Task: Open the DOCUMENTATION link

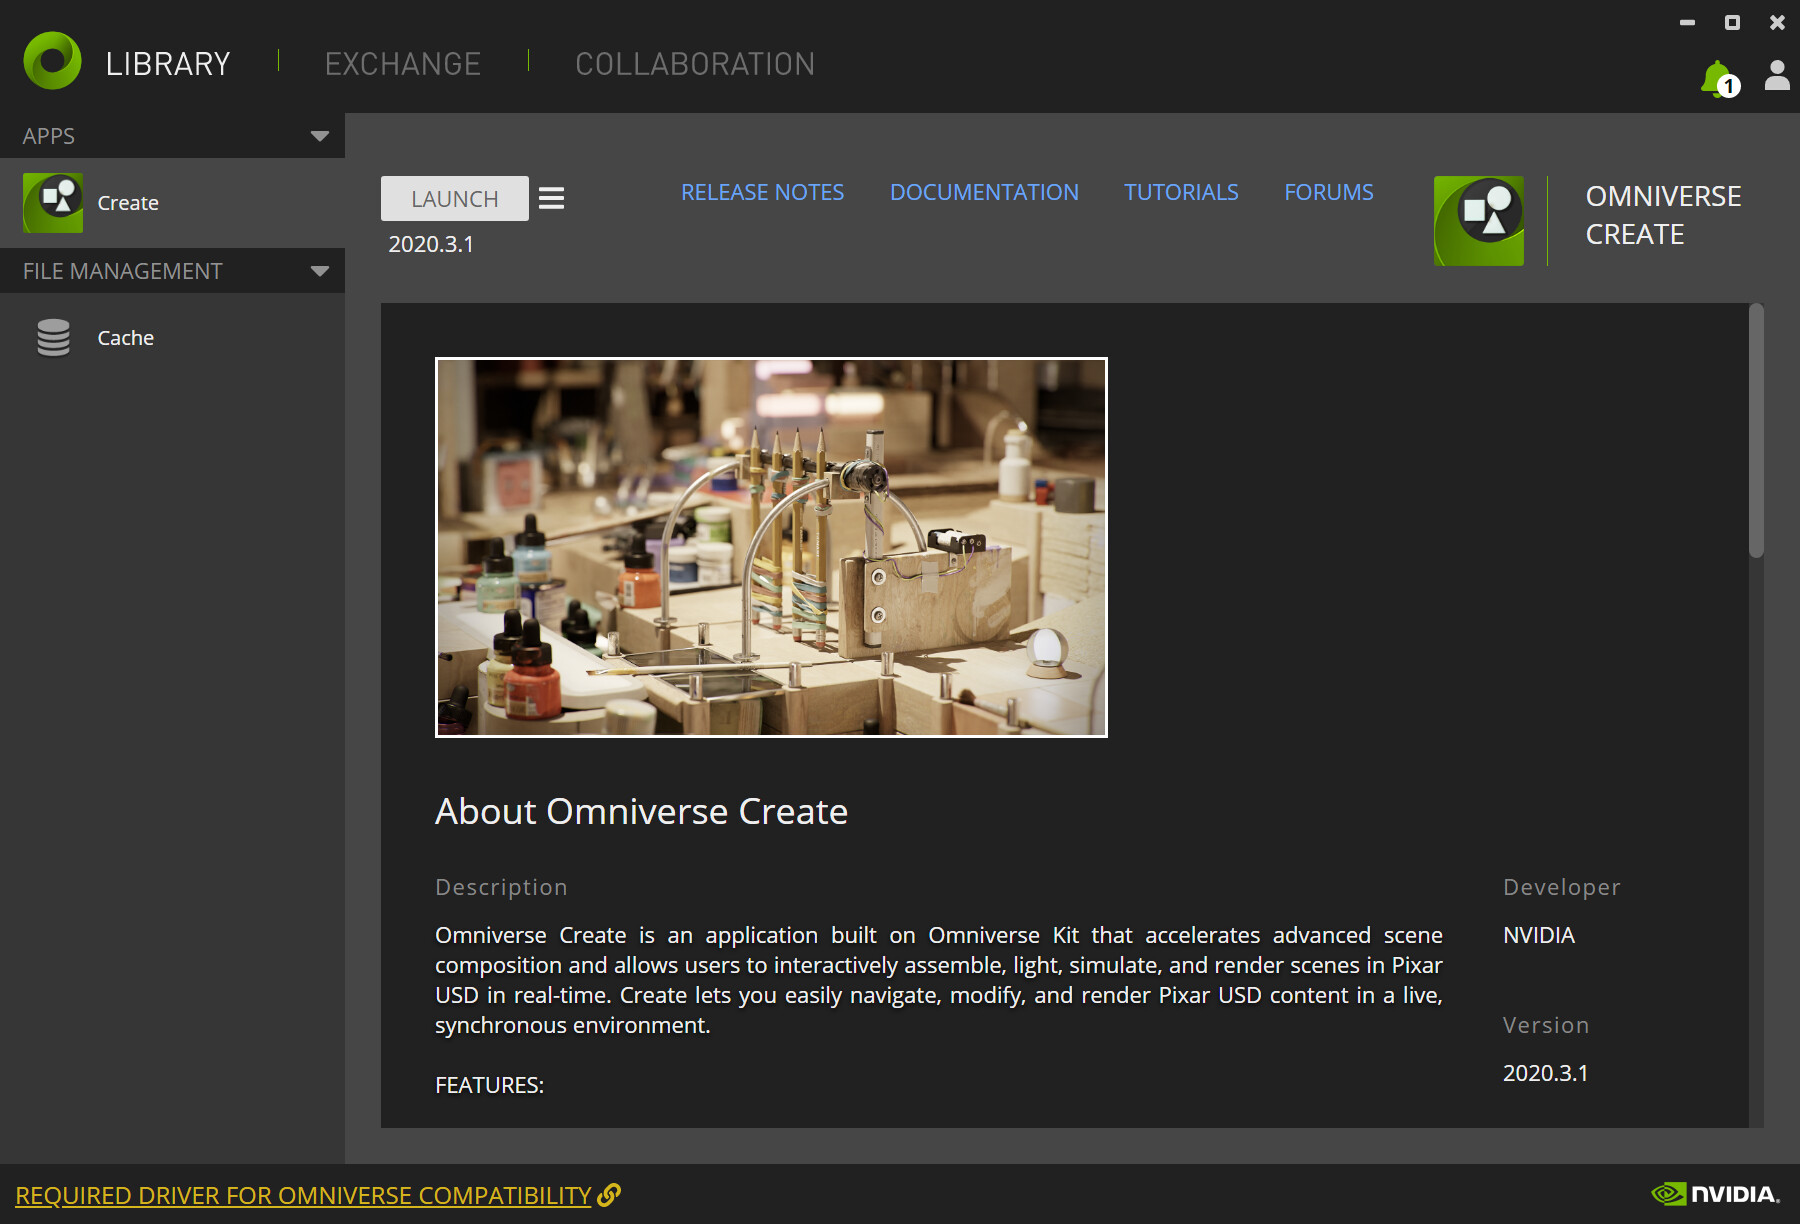Action: 985,192
